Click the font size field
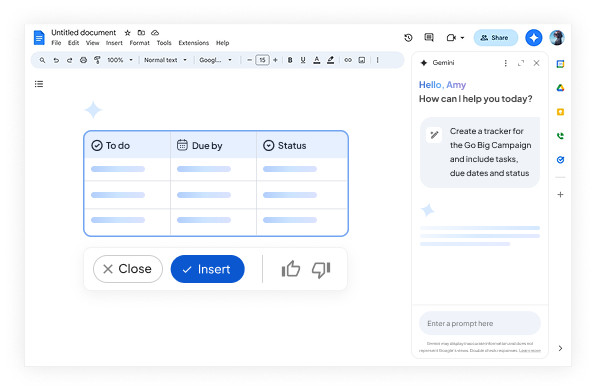The image size is (596, 391). point(262,60)
